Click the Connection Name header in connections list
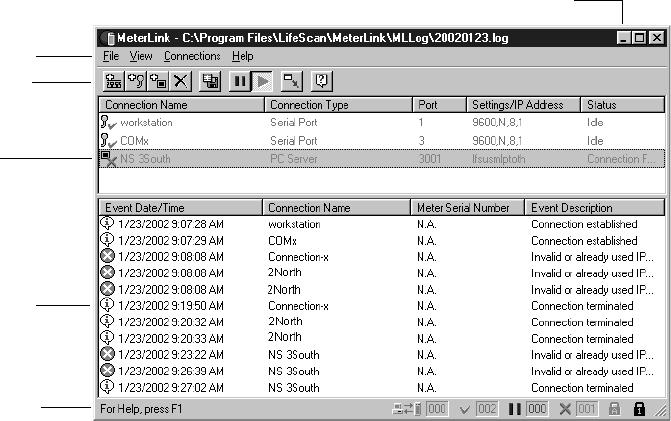Viewport: 671px width, 421px height. click(x=181, y=105)
